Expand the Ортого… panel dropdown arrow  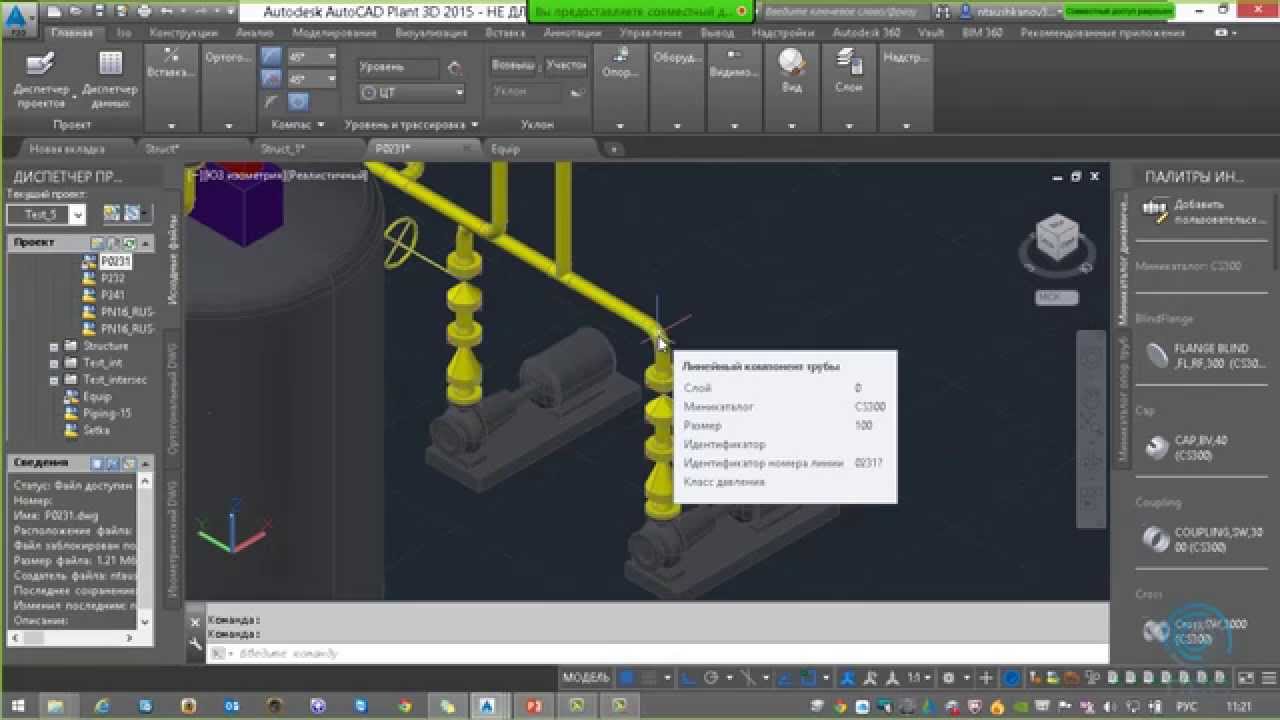[229, 126]
